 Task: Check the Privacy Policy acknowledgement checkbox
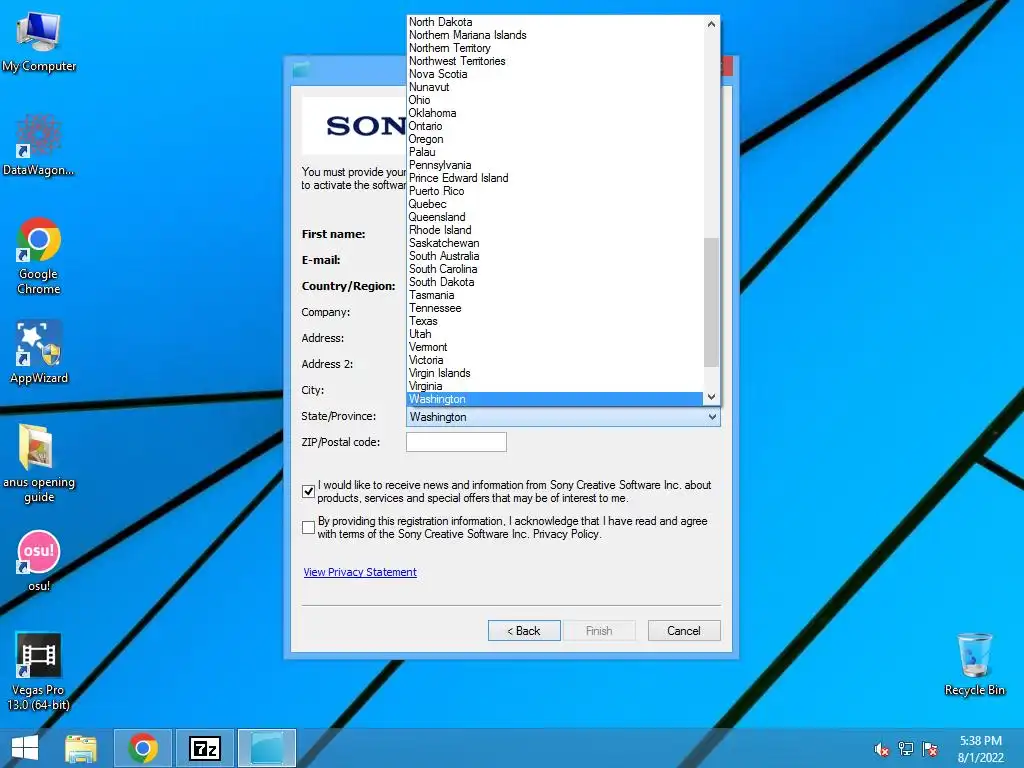pyautogui.click(x=309, y=527)
